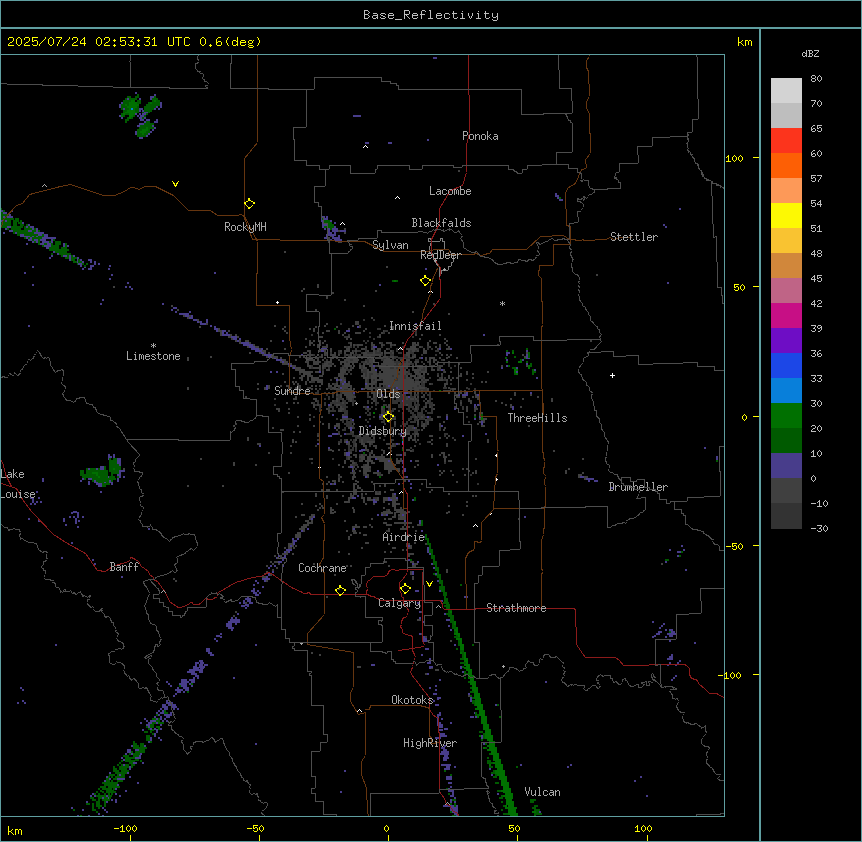Click the Innisfail city label

coord(415,326)
